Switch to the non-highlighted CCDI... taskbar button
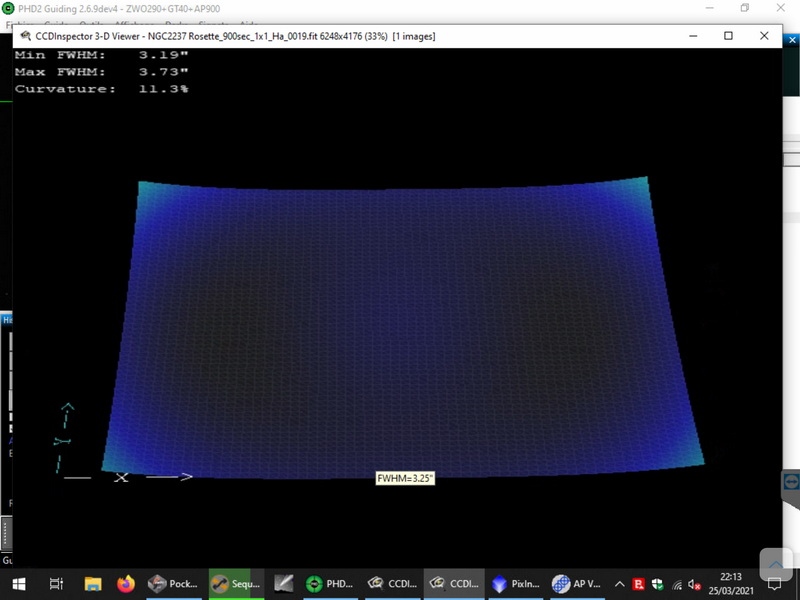 click(x=393, y=583)
